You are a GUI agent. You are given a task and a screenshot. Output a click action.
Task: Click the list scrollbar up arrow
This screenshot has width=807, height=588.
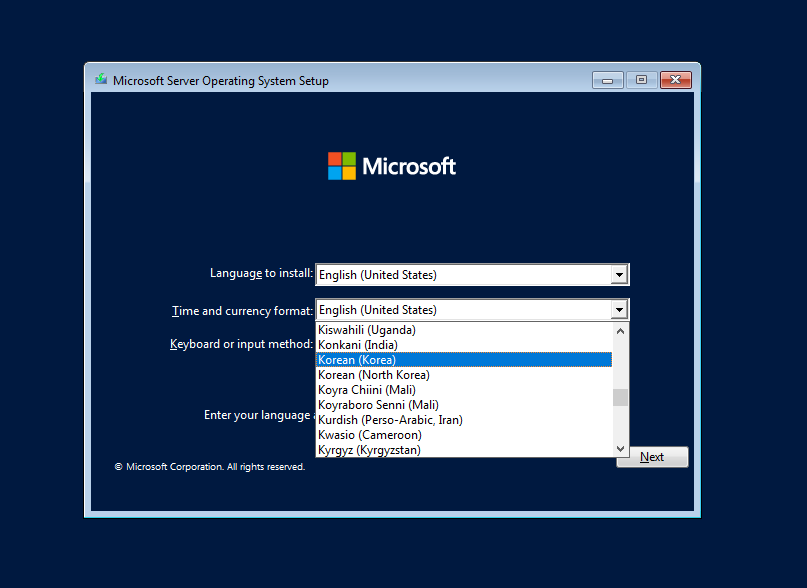click(x=620, y=331)
